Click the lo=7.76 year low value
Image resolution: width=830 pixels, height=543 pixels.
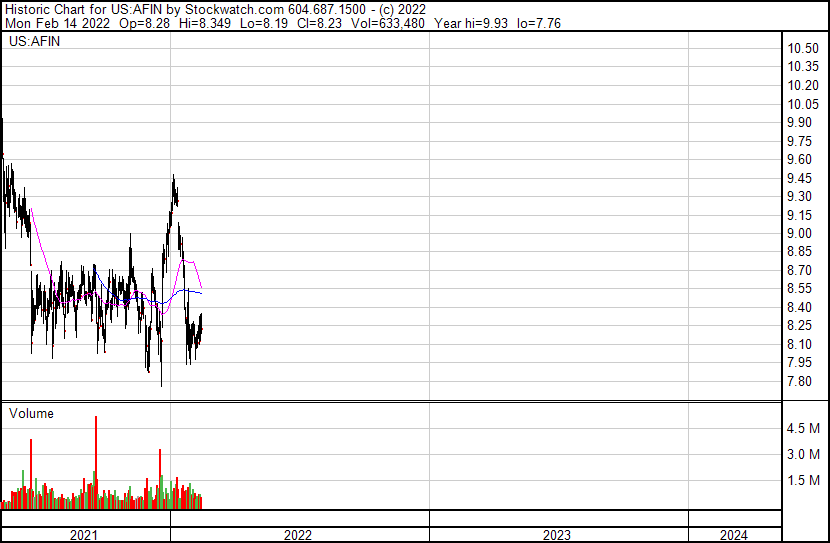click(539, 23)
